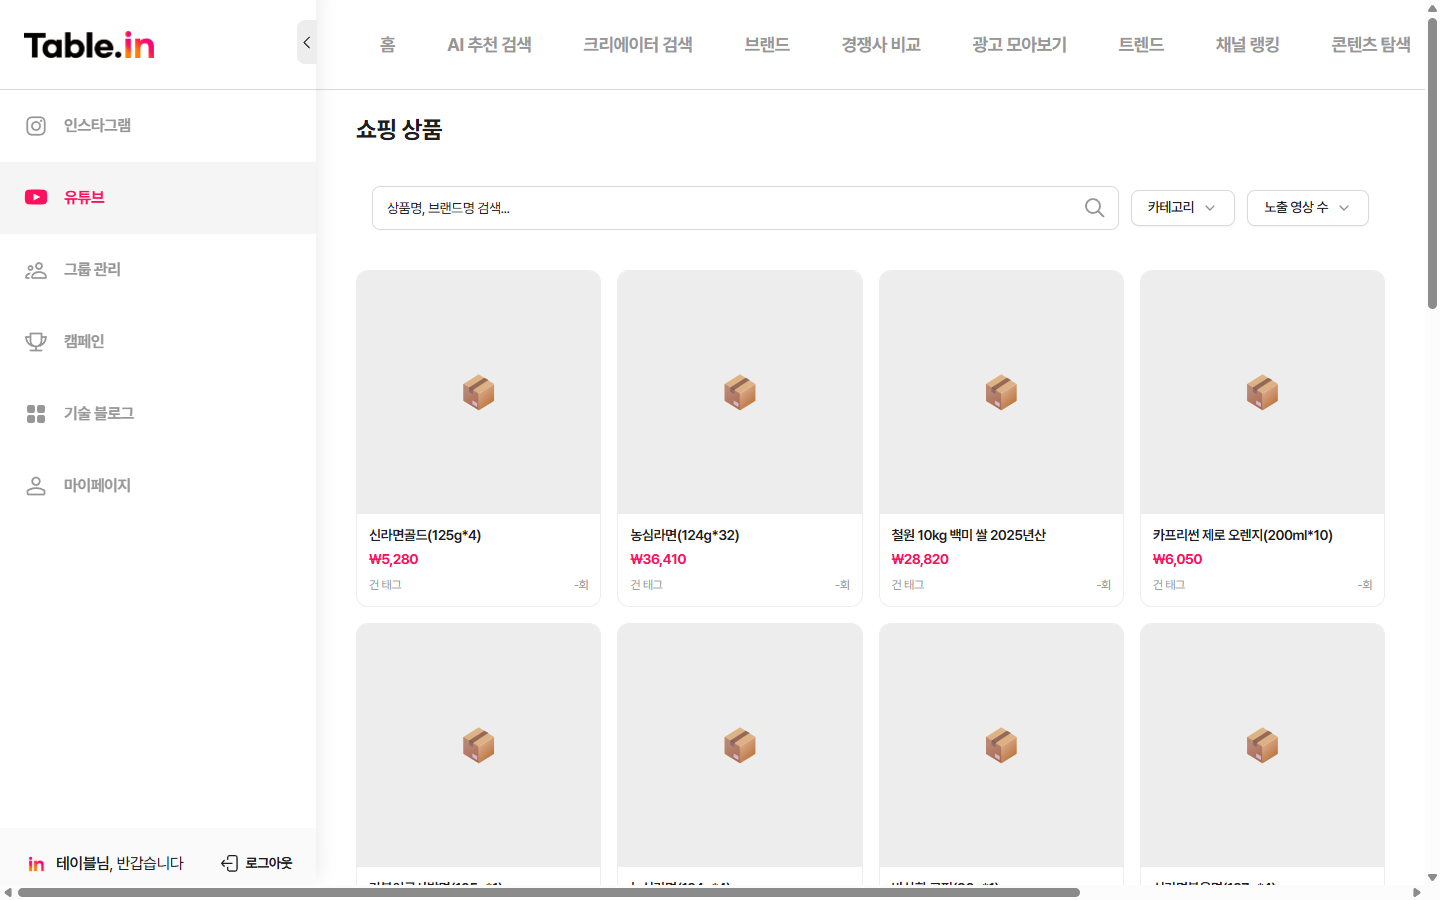Click the YouTube play icon in sidebar
Screen dimensions: 1440x900
click(x=36, y=198)
